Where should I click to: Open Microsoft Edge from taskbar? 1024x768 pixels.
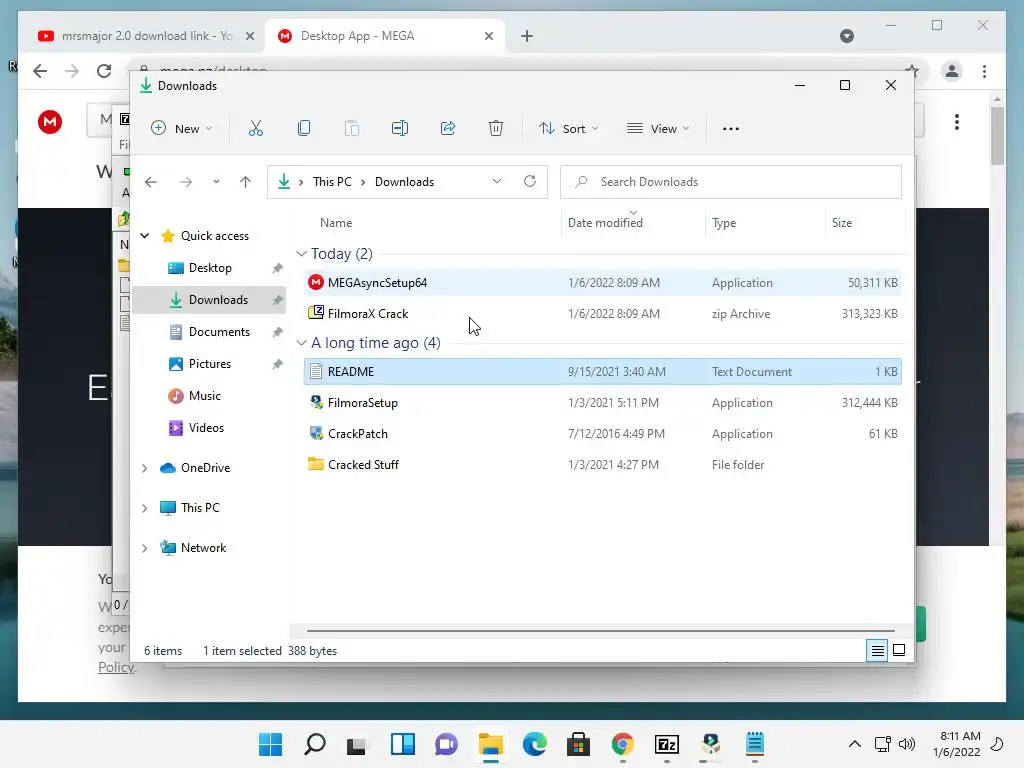(534, 744)
